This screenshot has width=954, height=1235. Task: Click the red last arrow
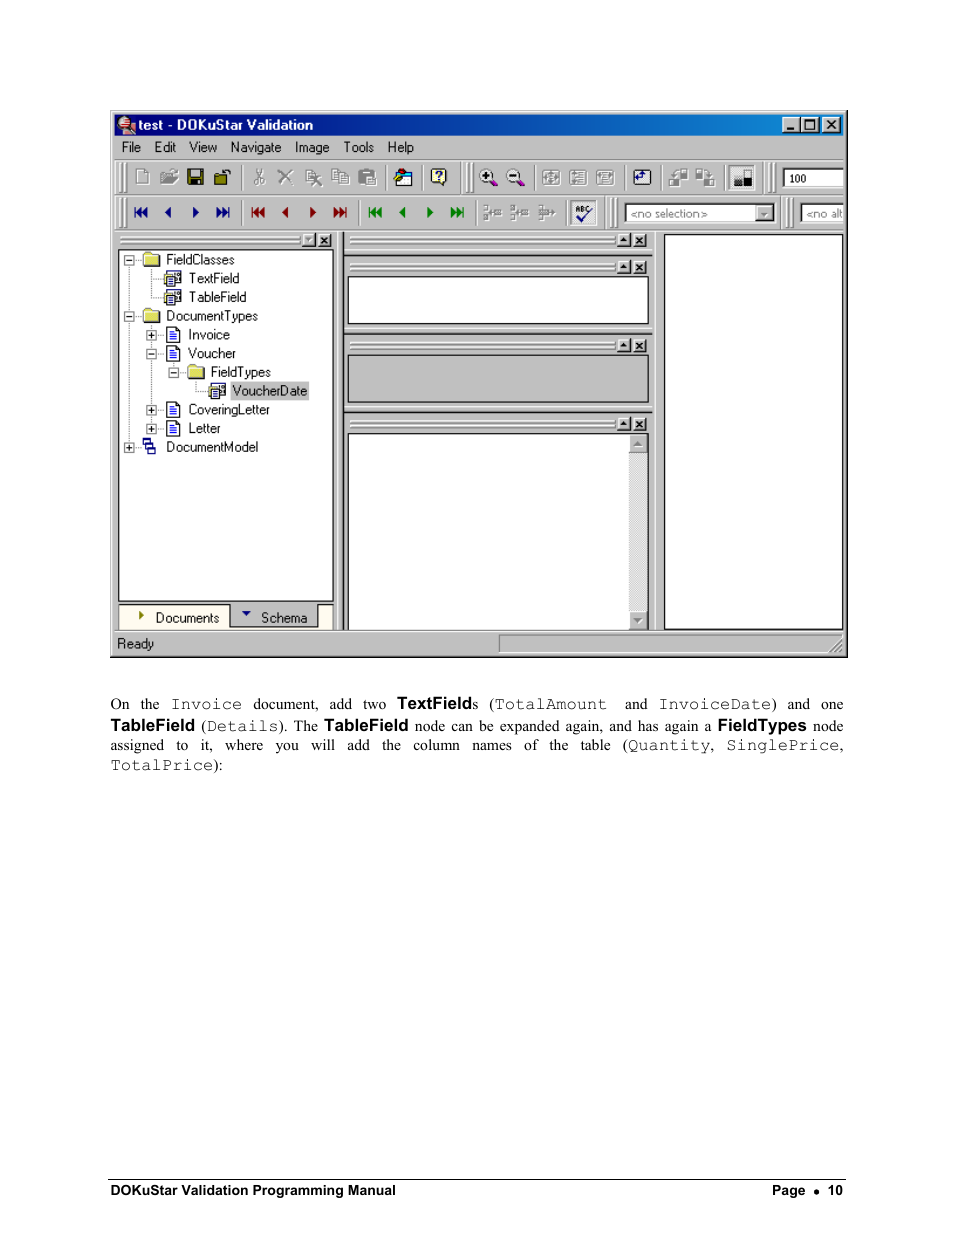point(340,212)
